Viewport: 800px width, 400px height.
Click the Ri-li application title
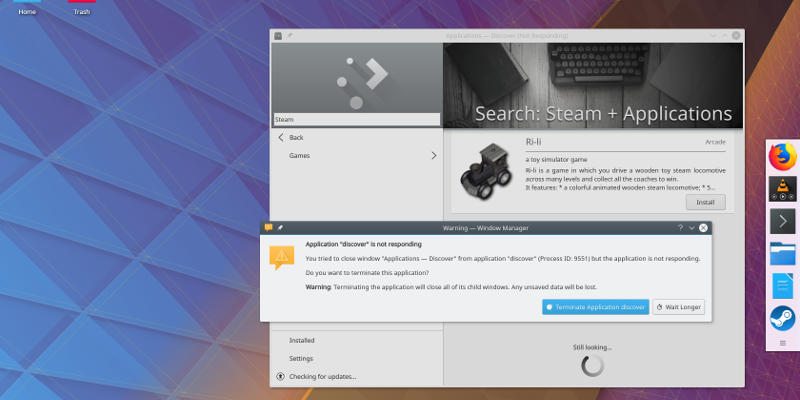[x=533, y=142]
